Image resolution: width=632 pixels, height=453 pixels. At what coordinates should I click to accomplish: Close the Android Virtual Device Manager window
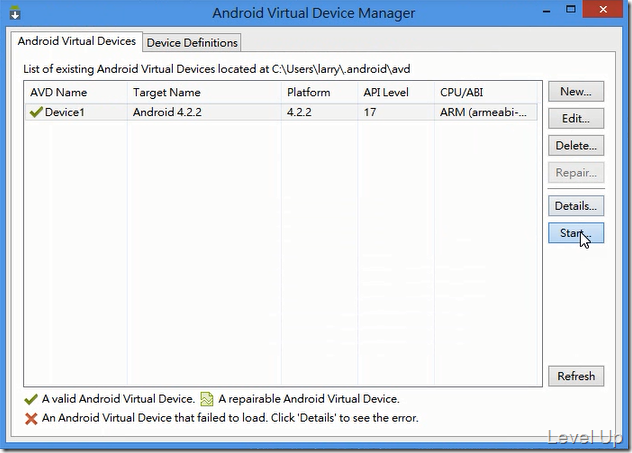[603, 10]
